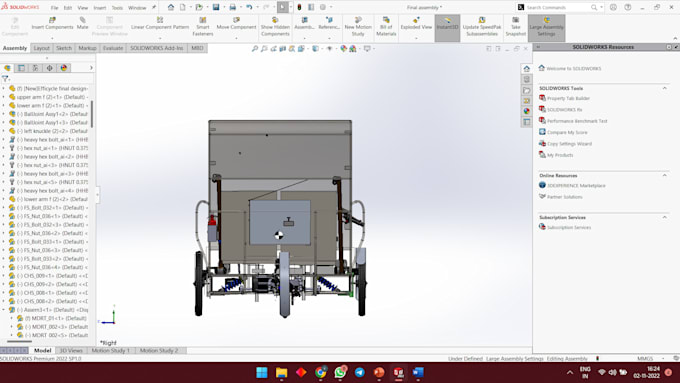
Task: Switch to the SOLIDWORKS Add-Ins tab
Action: pyautogui.click(x=157, y=48)
